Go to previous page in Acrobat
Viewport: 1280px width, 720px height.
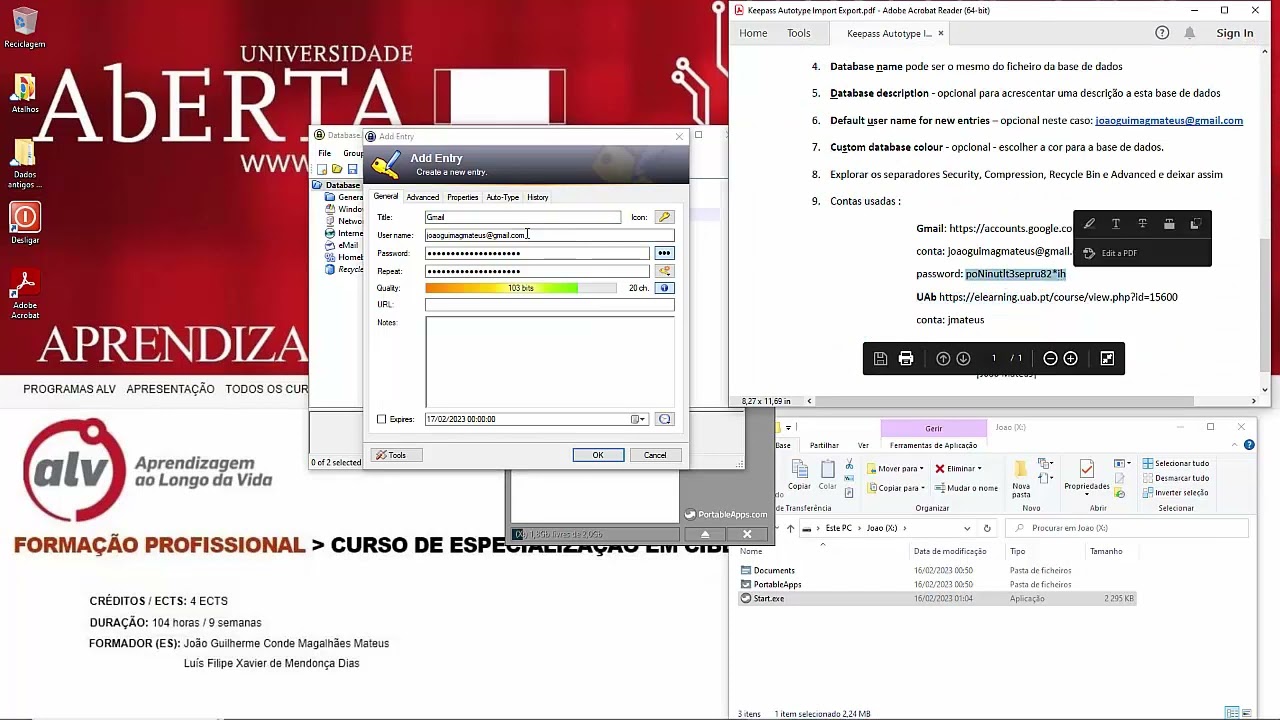(943, 359)
